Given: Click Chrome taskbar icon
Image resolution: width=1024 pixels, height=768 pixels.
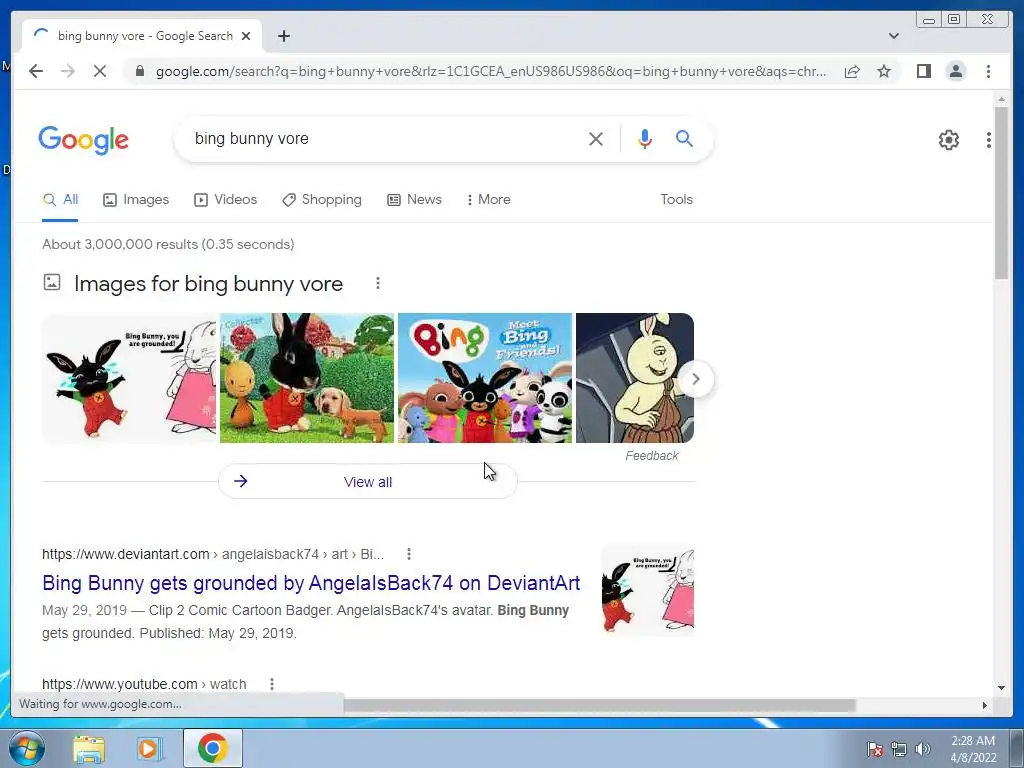Looking at the screenshot, I should tap(213, 748).
